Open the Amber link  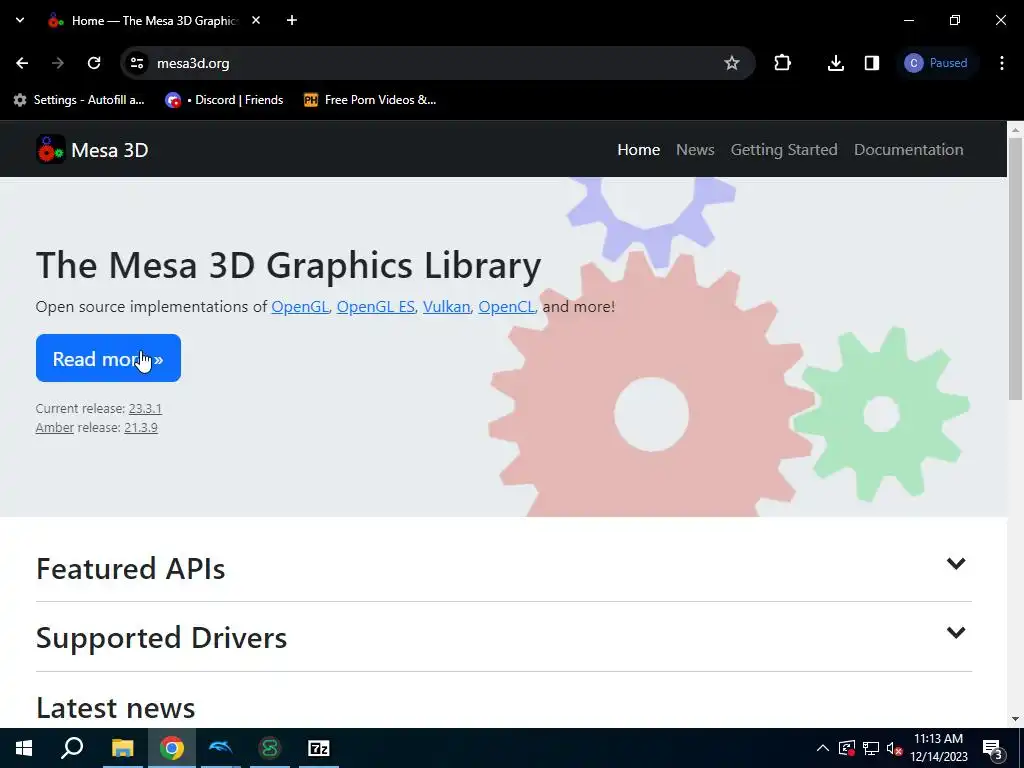click(54, 428)
